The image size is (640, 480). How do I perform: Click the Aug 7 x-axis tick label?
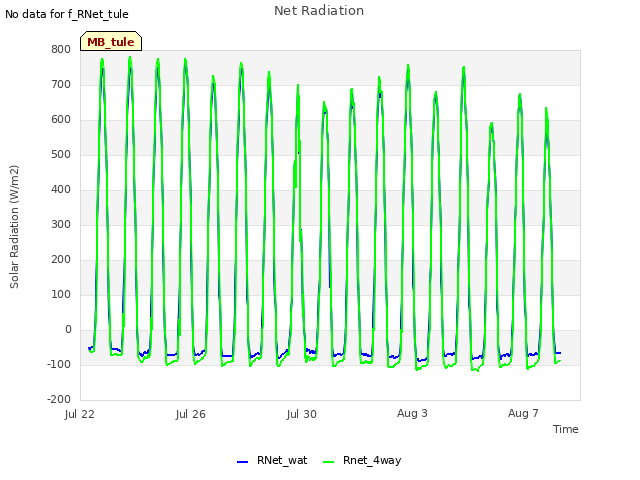coord(523,413)
